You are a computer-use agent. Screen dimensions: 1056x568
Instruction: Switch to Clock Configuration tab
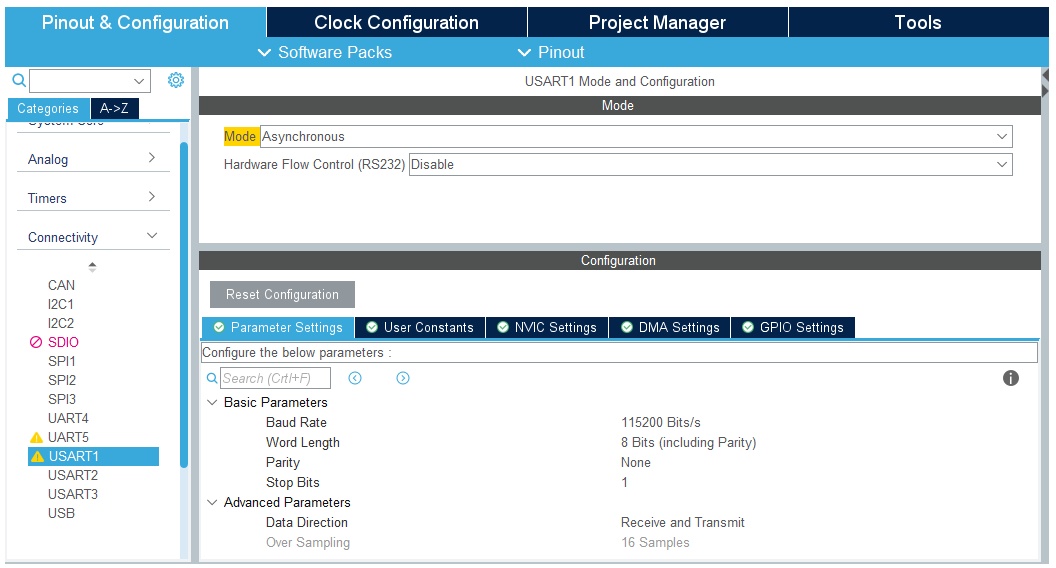pyautogui.click(x=396, y=22)
